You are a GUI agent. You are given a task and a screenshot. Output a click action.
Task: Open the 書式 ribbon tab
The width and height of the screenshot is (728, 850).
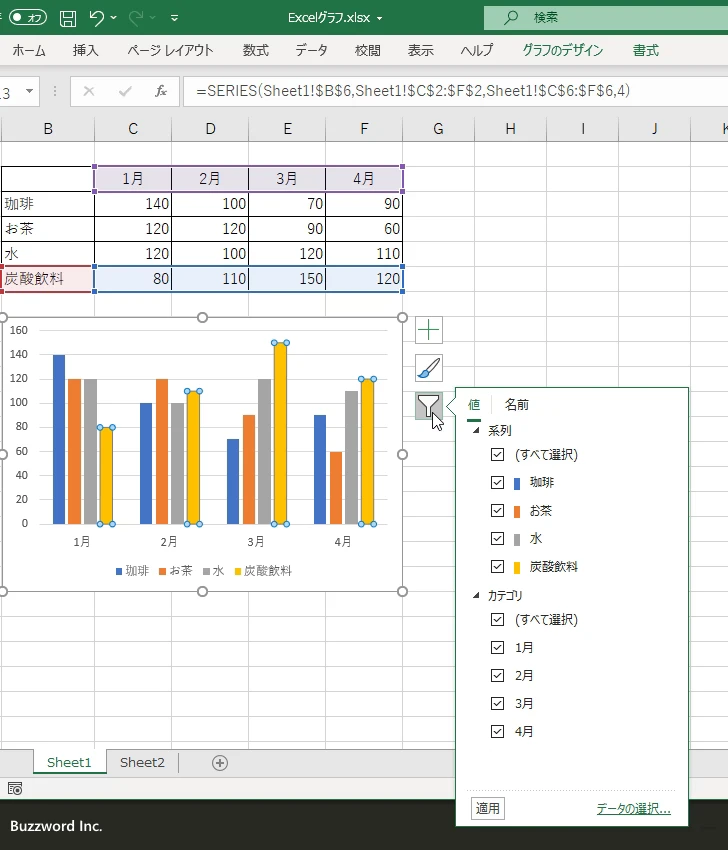coord(646,50)
